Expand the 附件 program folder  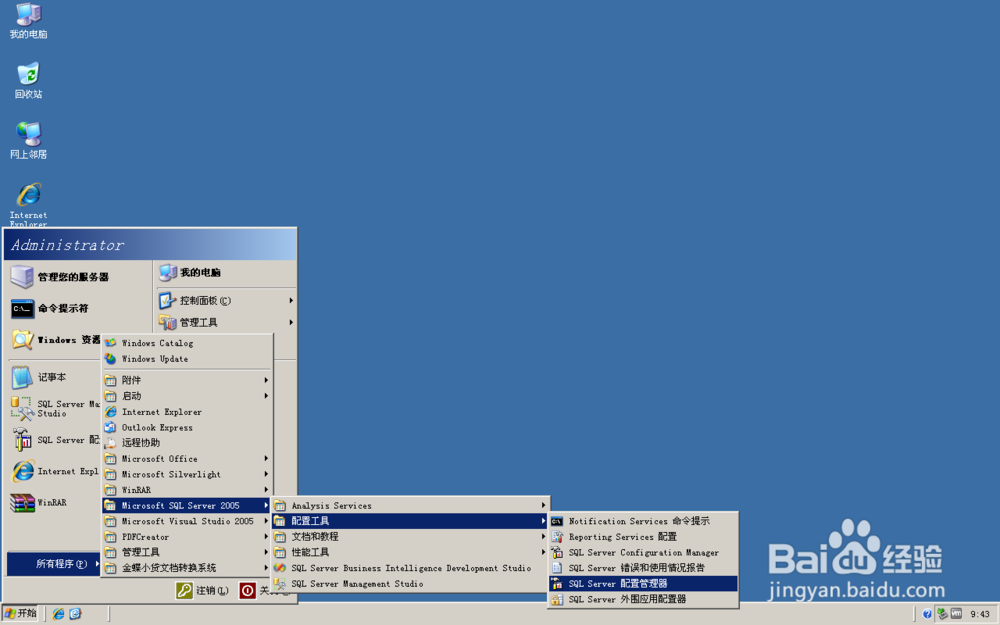(188, 380)
